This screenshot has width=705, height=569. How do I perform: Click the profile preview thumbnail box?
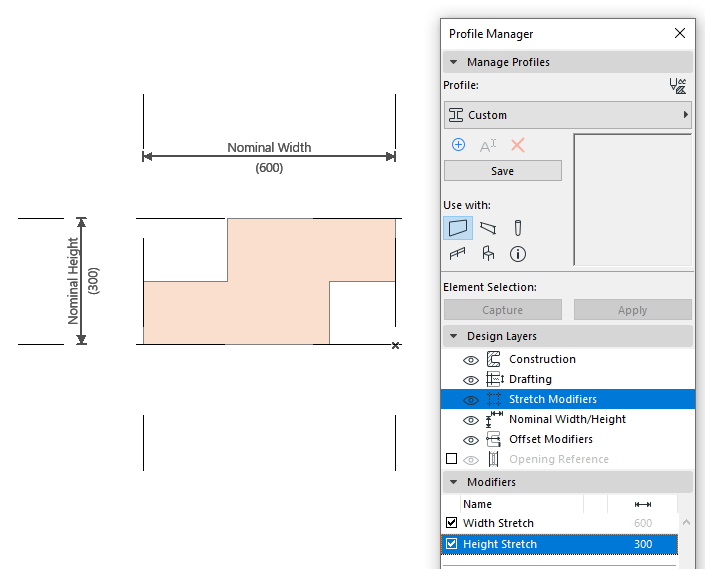coord(633,200)
